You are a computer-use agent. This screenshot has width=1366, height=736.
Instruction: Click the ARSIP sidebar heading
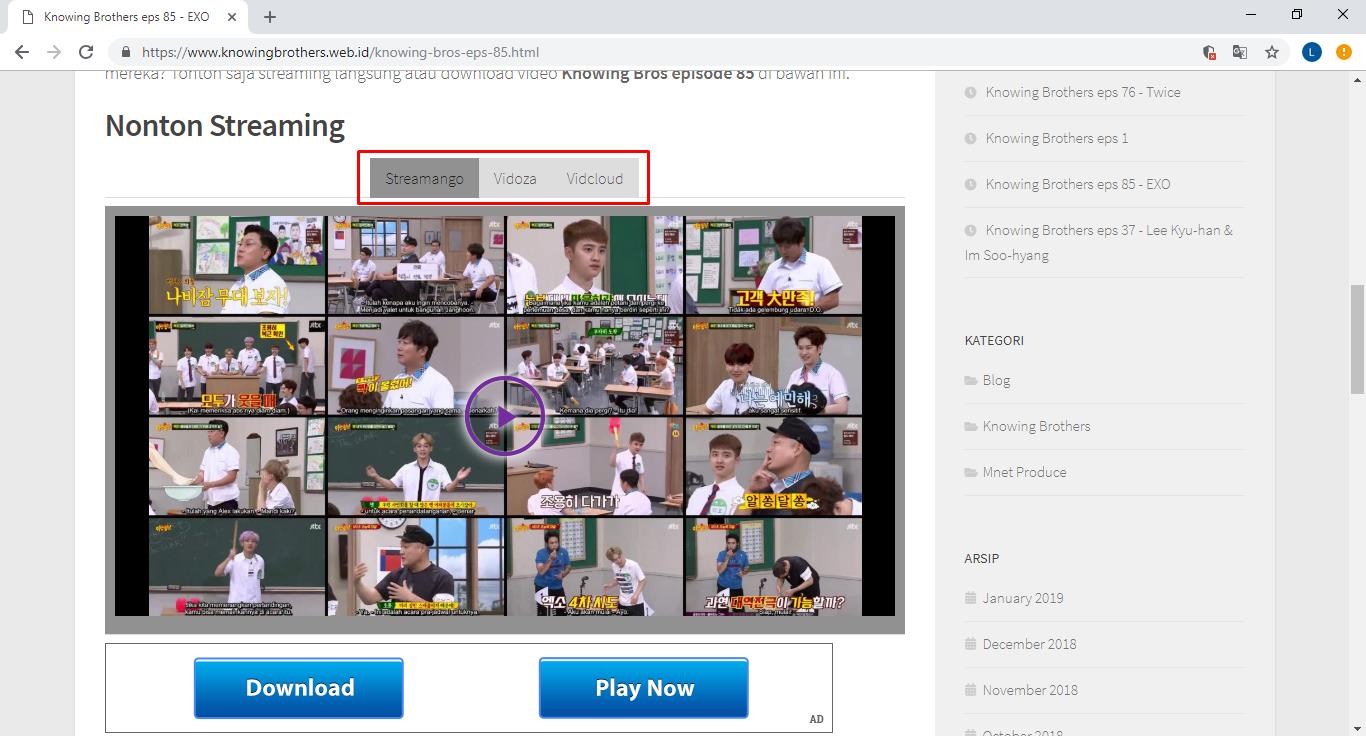[x=981, y=558]
